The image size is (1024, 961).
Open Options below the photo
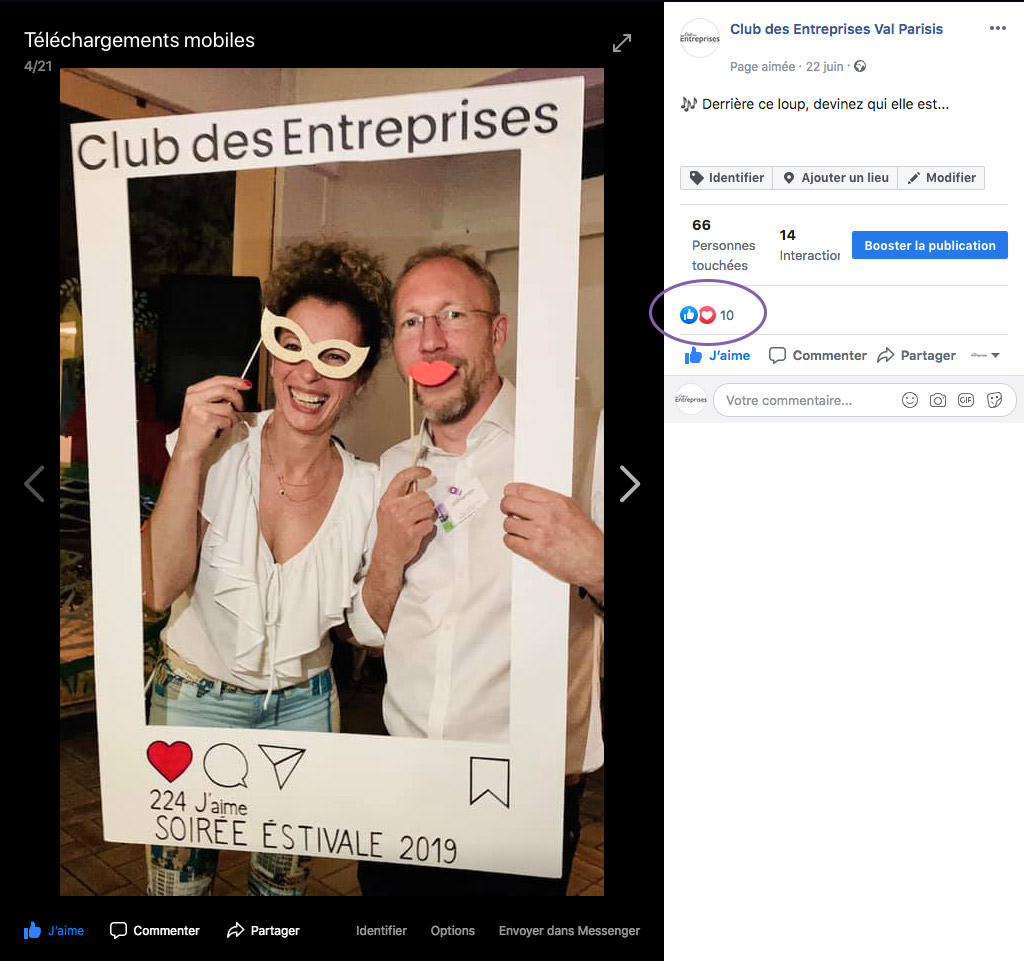point(453,930)
